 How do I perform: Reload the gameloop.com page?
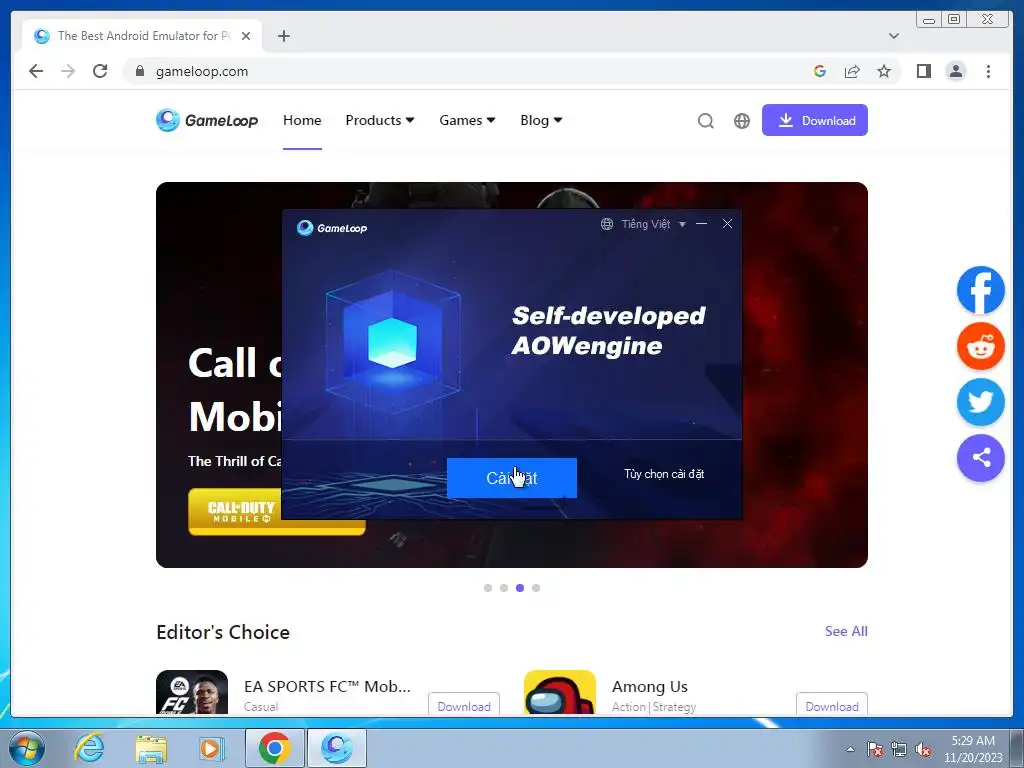[100, 71]
